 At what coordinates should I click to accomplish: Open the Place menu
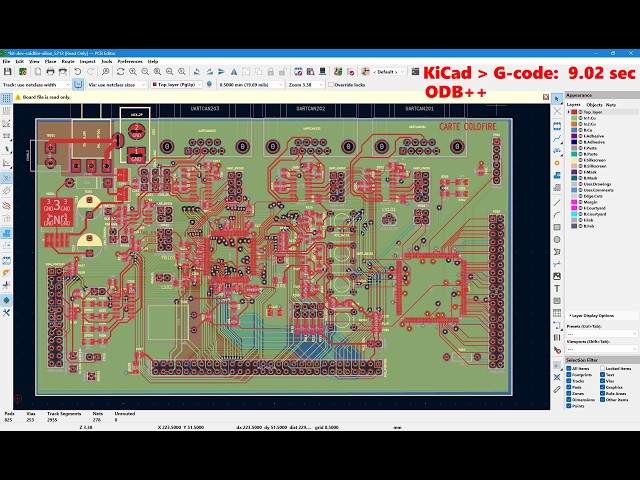[50, 61]
